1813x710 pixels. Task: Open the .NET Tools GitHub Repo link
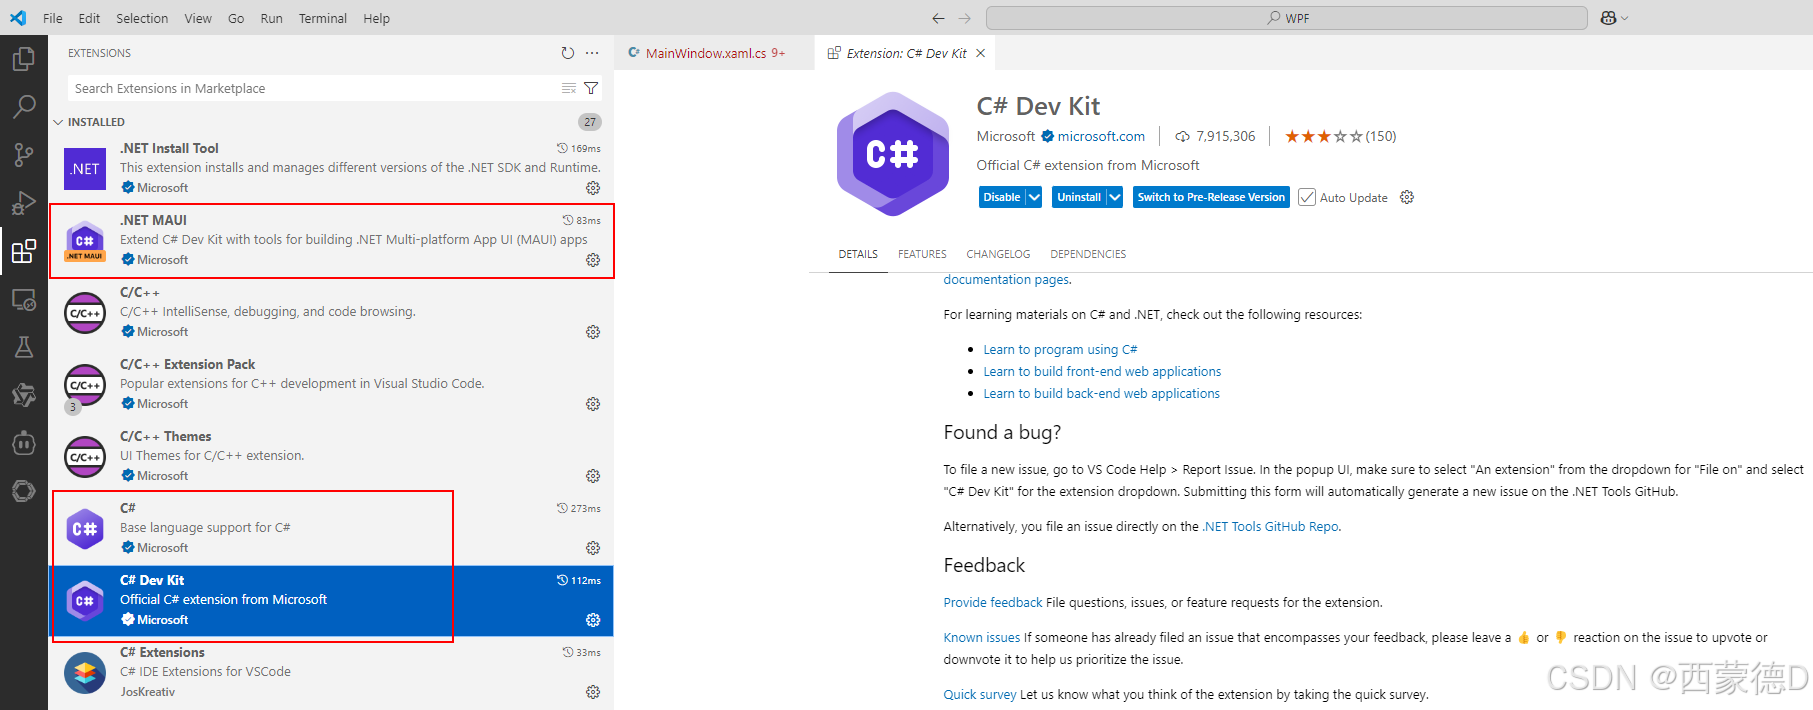coord(1270,526)
